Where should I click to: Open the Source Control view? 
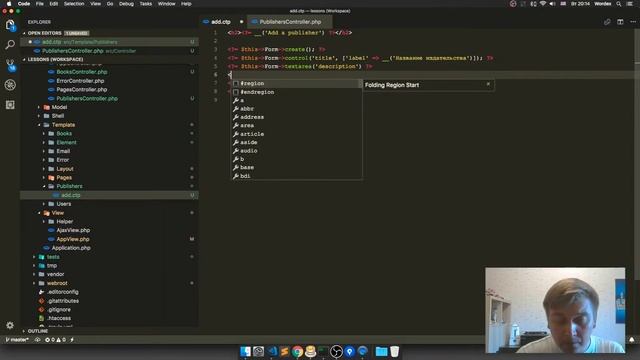click(10, 65)
